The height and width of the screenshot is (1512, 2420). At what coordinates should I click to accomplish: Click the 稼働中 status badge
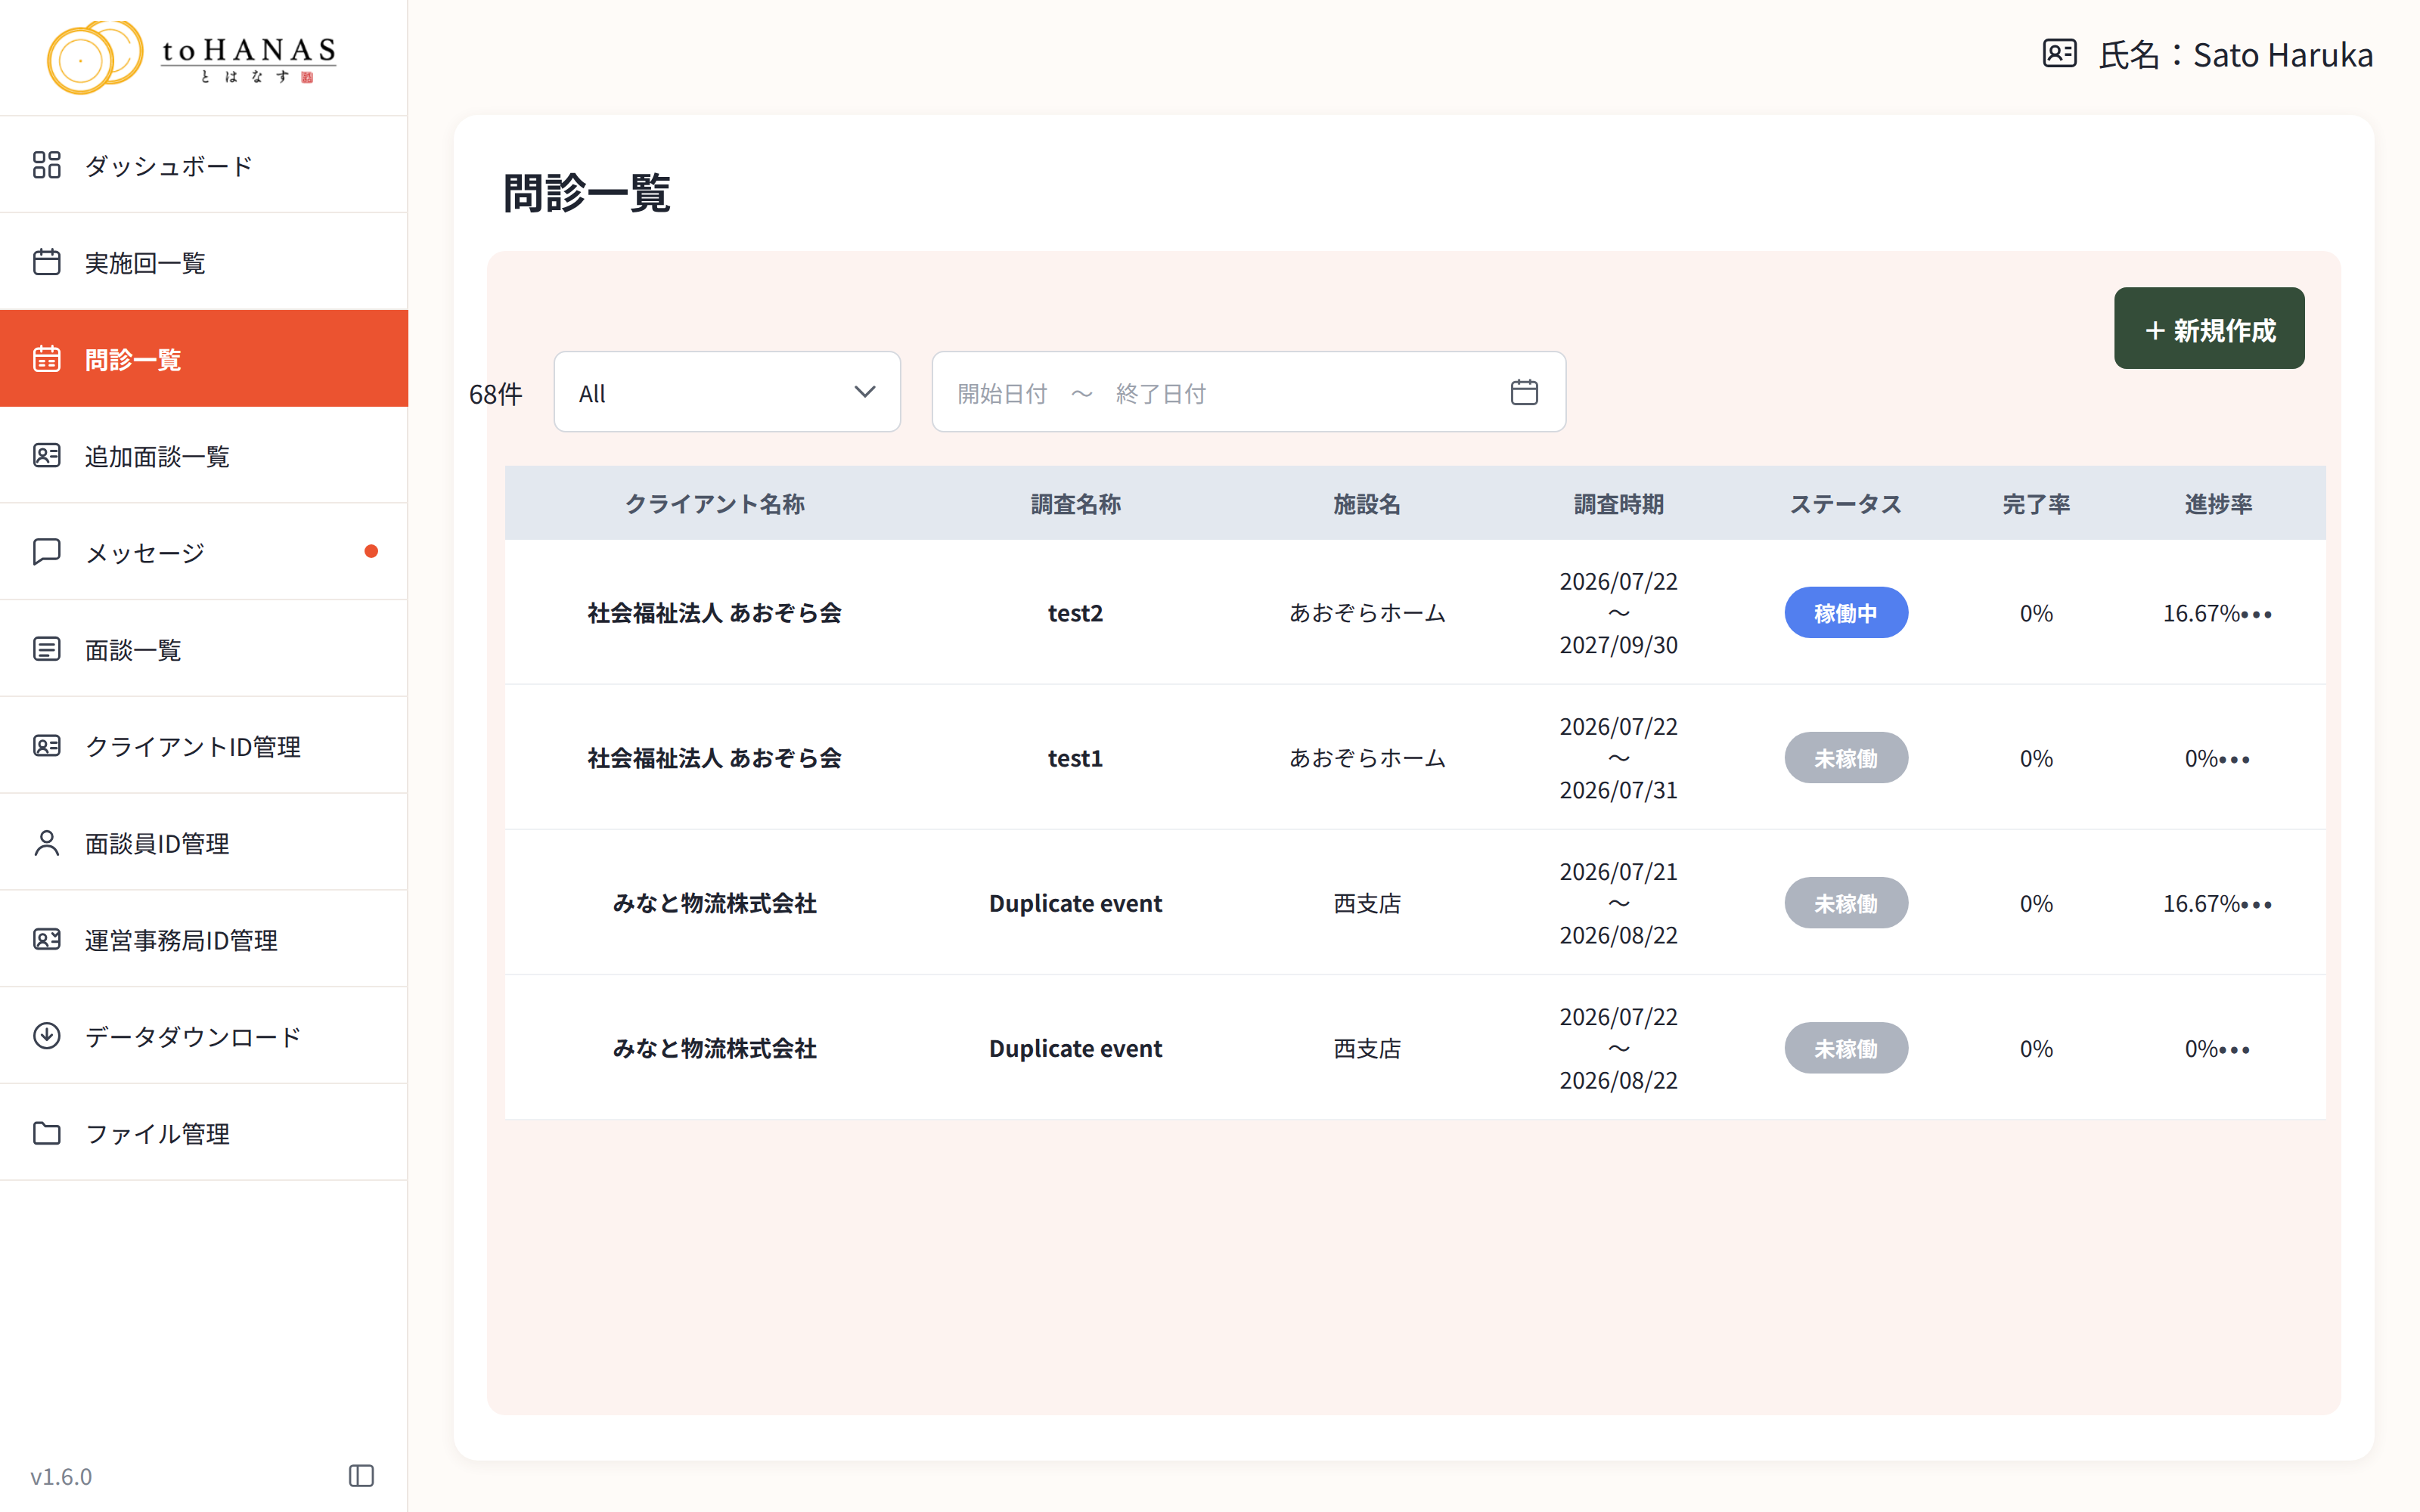pos(1846,613)
